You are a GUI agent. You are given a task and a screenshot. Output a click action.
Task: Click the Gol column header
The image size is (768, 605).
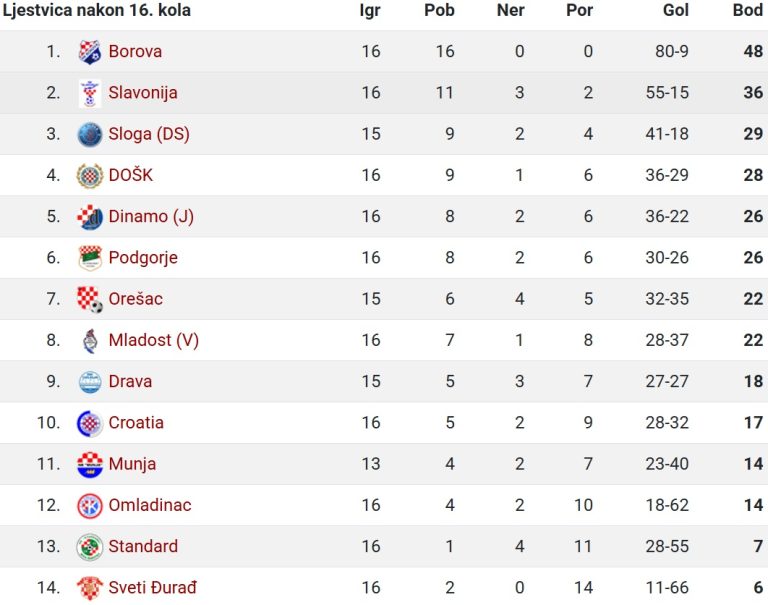tap(675, 10)
